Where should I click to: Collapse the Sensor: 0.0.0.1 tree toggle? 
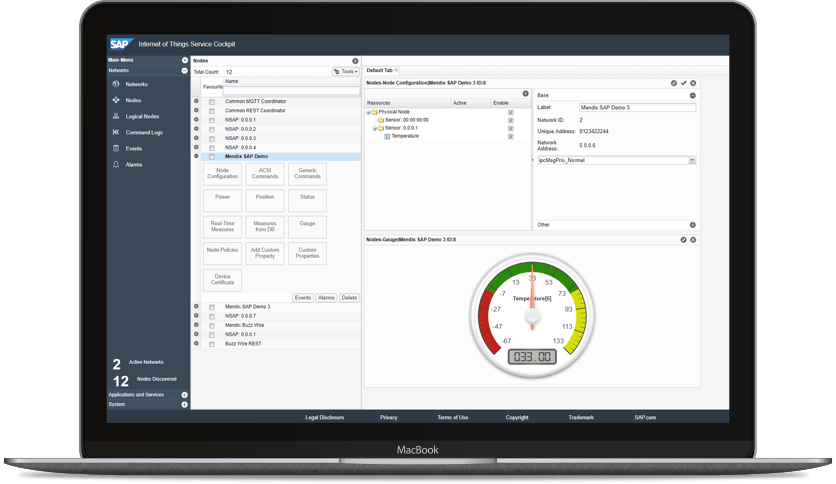tap(374, 128)
